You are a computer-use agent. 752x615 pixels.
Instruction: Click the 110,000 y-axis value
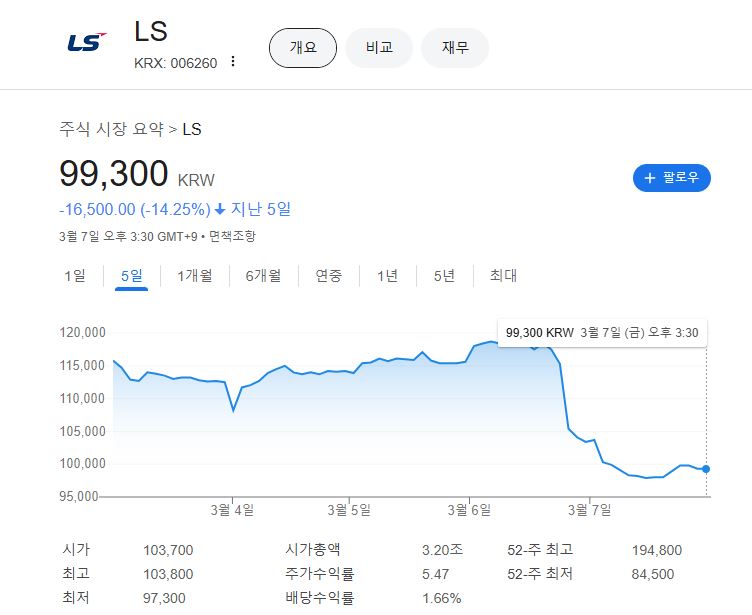pyautogui.click(x=82, y=398)
